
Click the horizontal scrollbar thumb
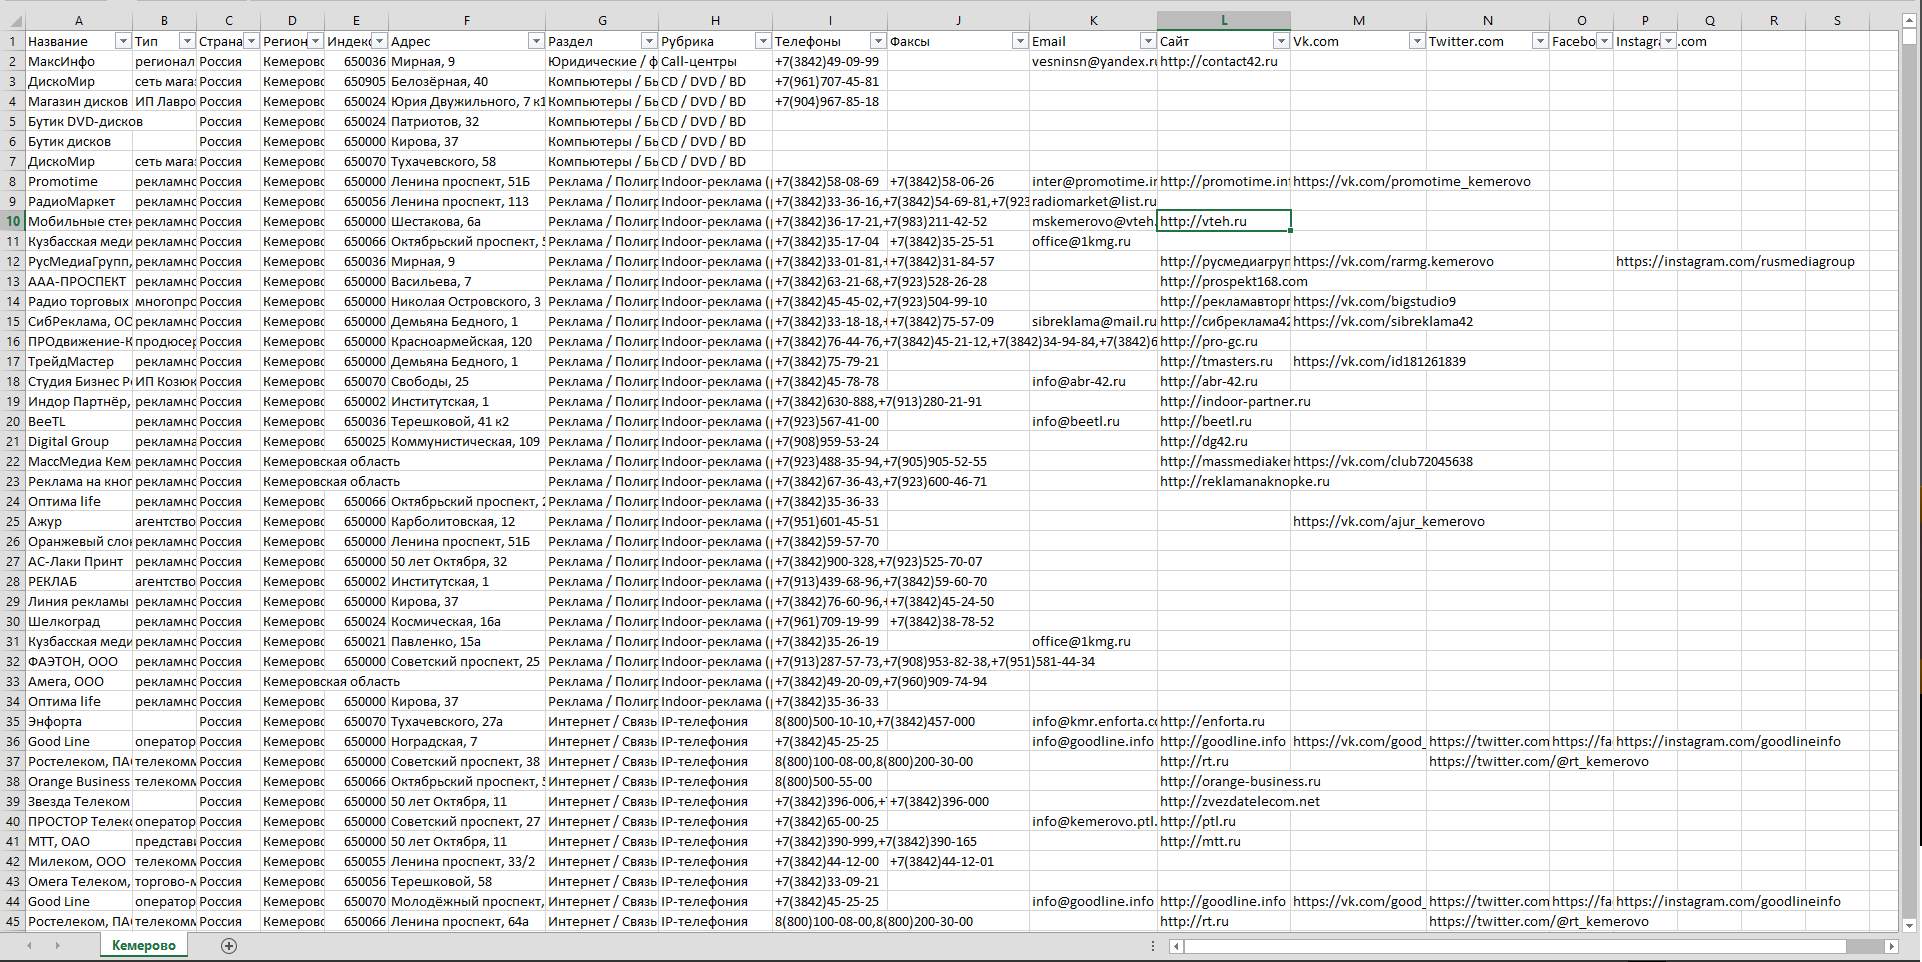point(1515,946)
